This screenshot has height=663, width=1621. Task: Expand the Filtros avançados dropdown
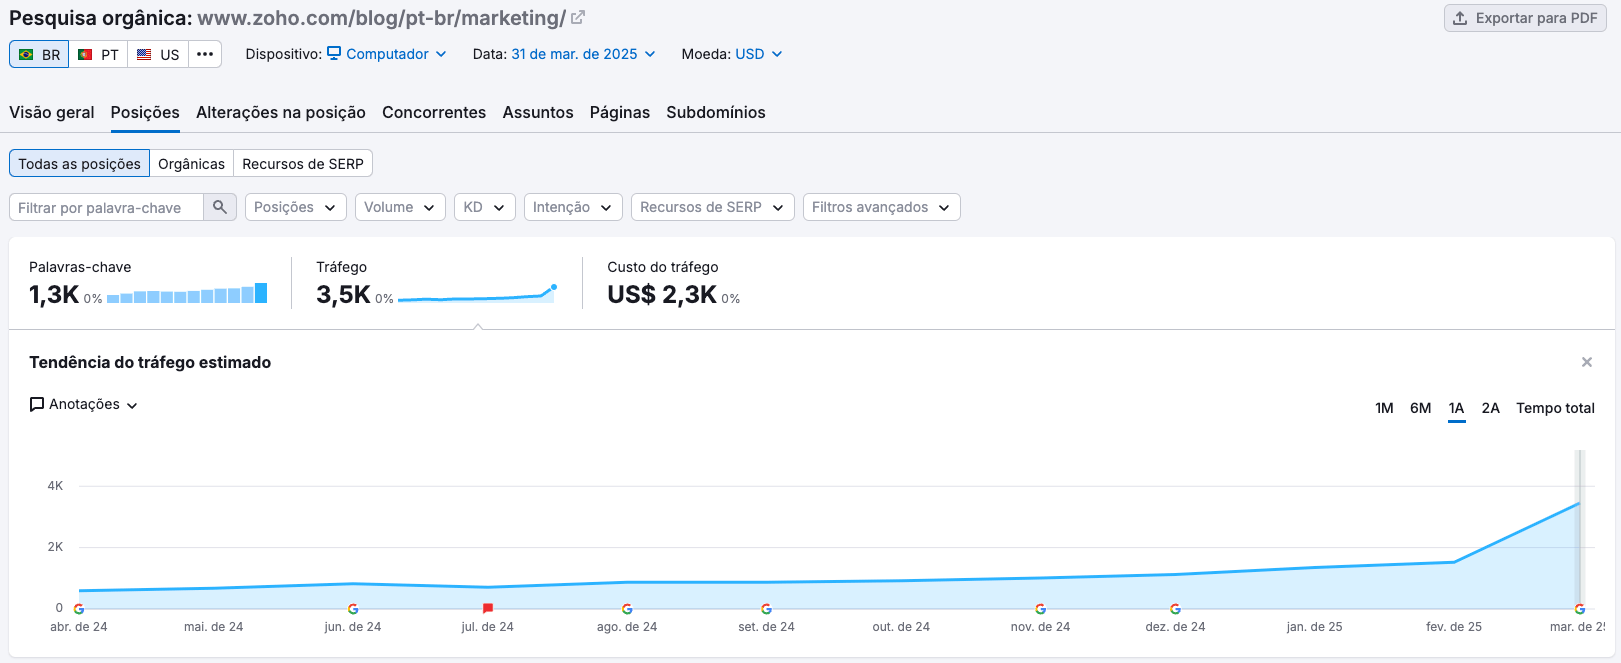(x=882, y=207)
